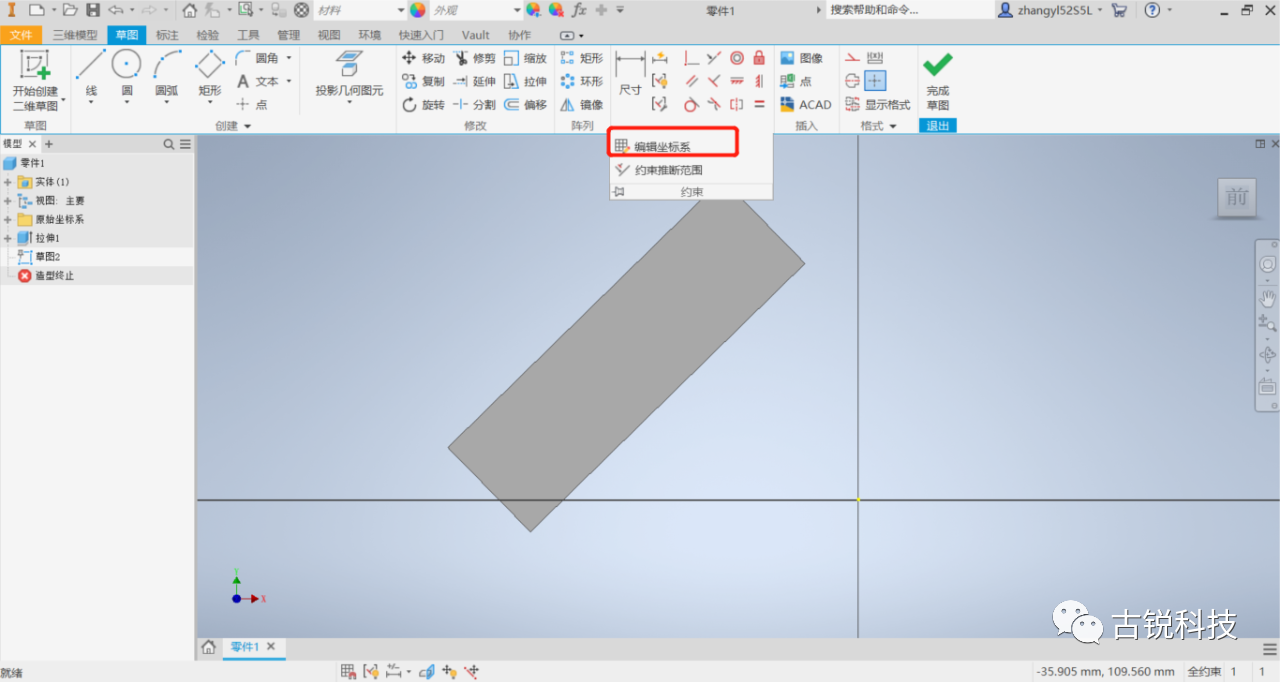Select the 偏移 offset tool
The image size is (1280, 682).
pyautogui.click(x=525, y=105)
